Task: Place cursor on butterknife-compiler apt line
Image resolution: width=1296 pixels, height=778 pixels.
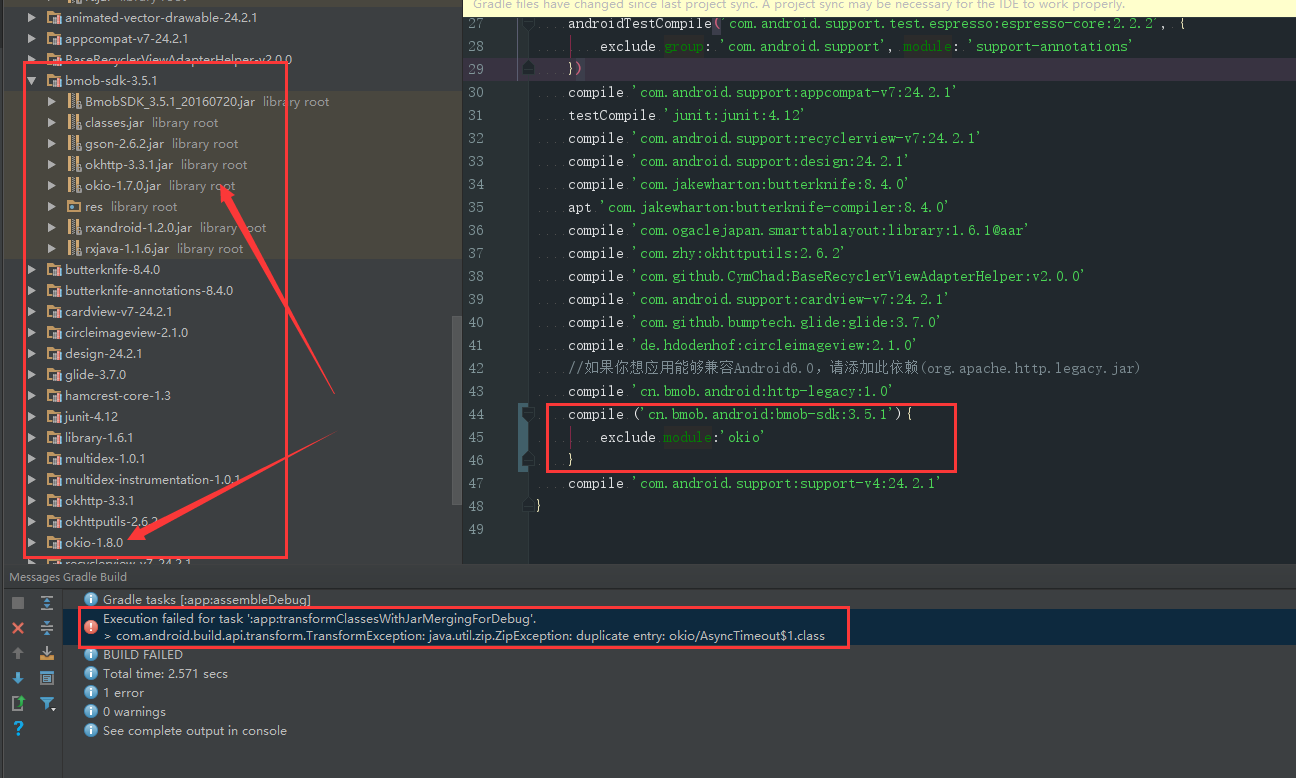Action: click(758, 207)
